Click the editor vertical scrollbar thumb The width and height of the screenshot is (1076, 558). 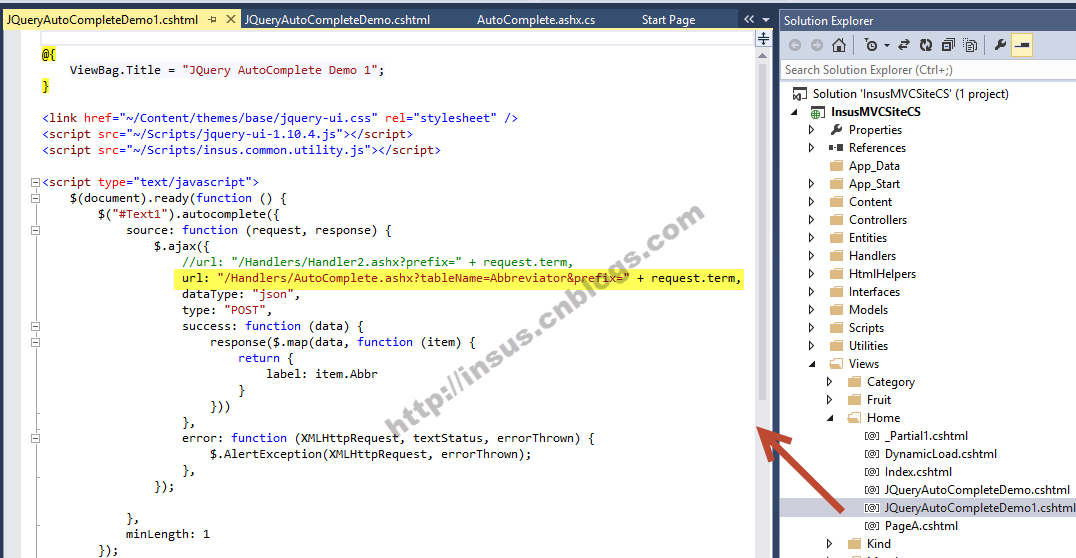pyautogui.click(x=762, y=231)
